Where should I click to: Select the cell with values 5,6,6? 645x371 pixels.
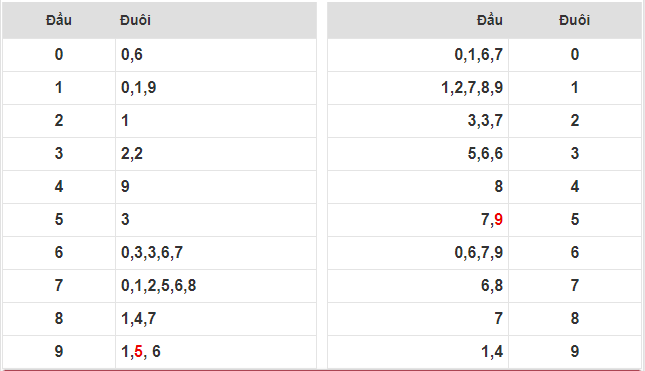coord(418,154)
